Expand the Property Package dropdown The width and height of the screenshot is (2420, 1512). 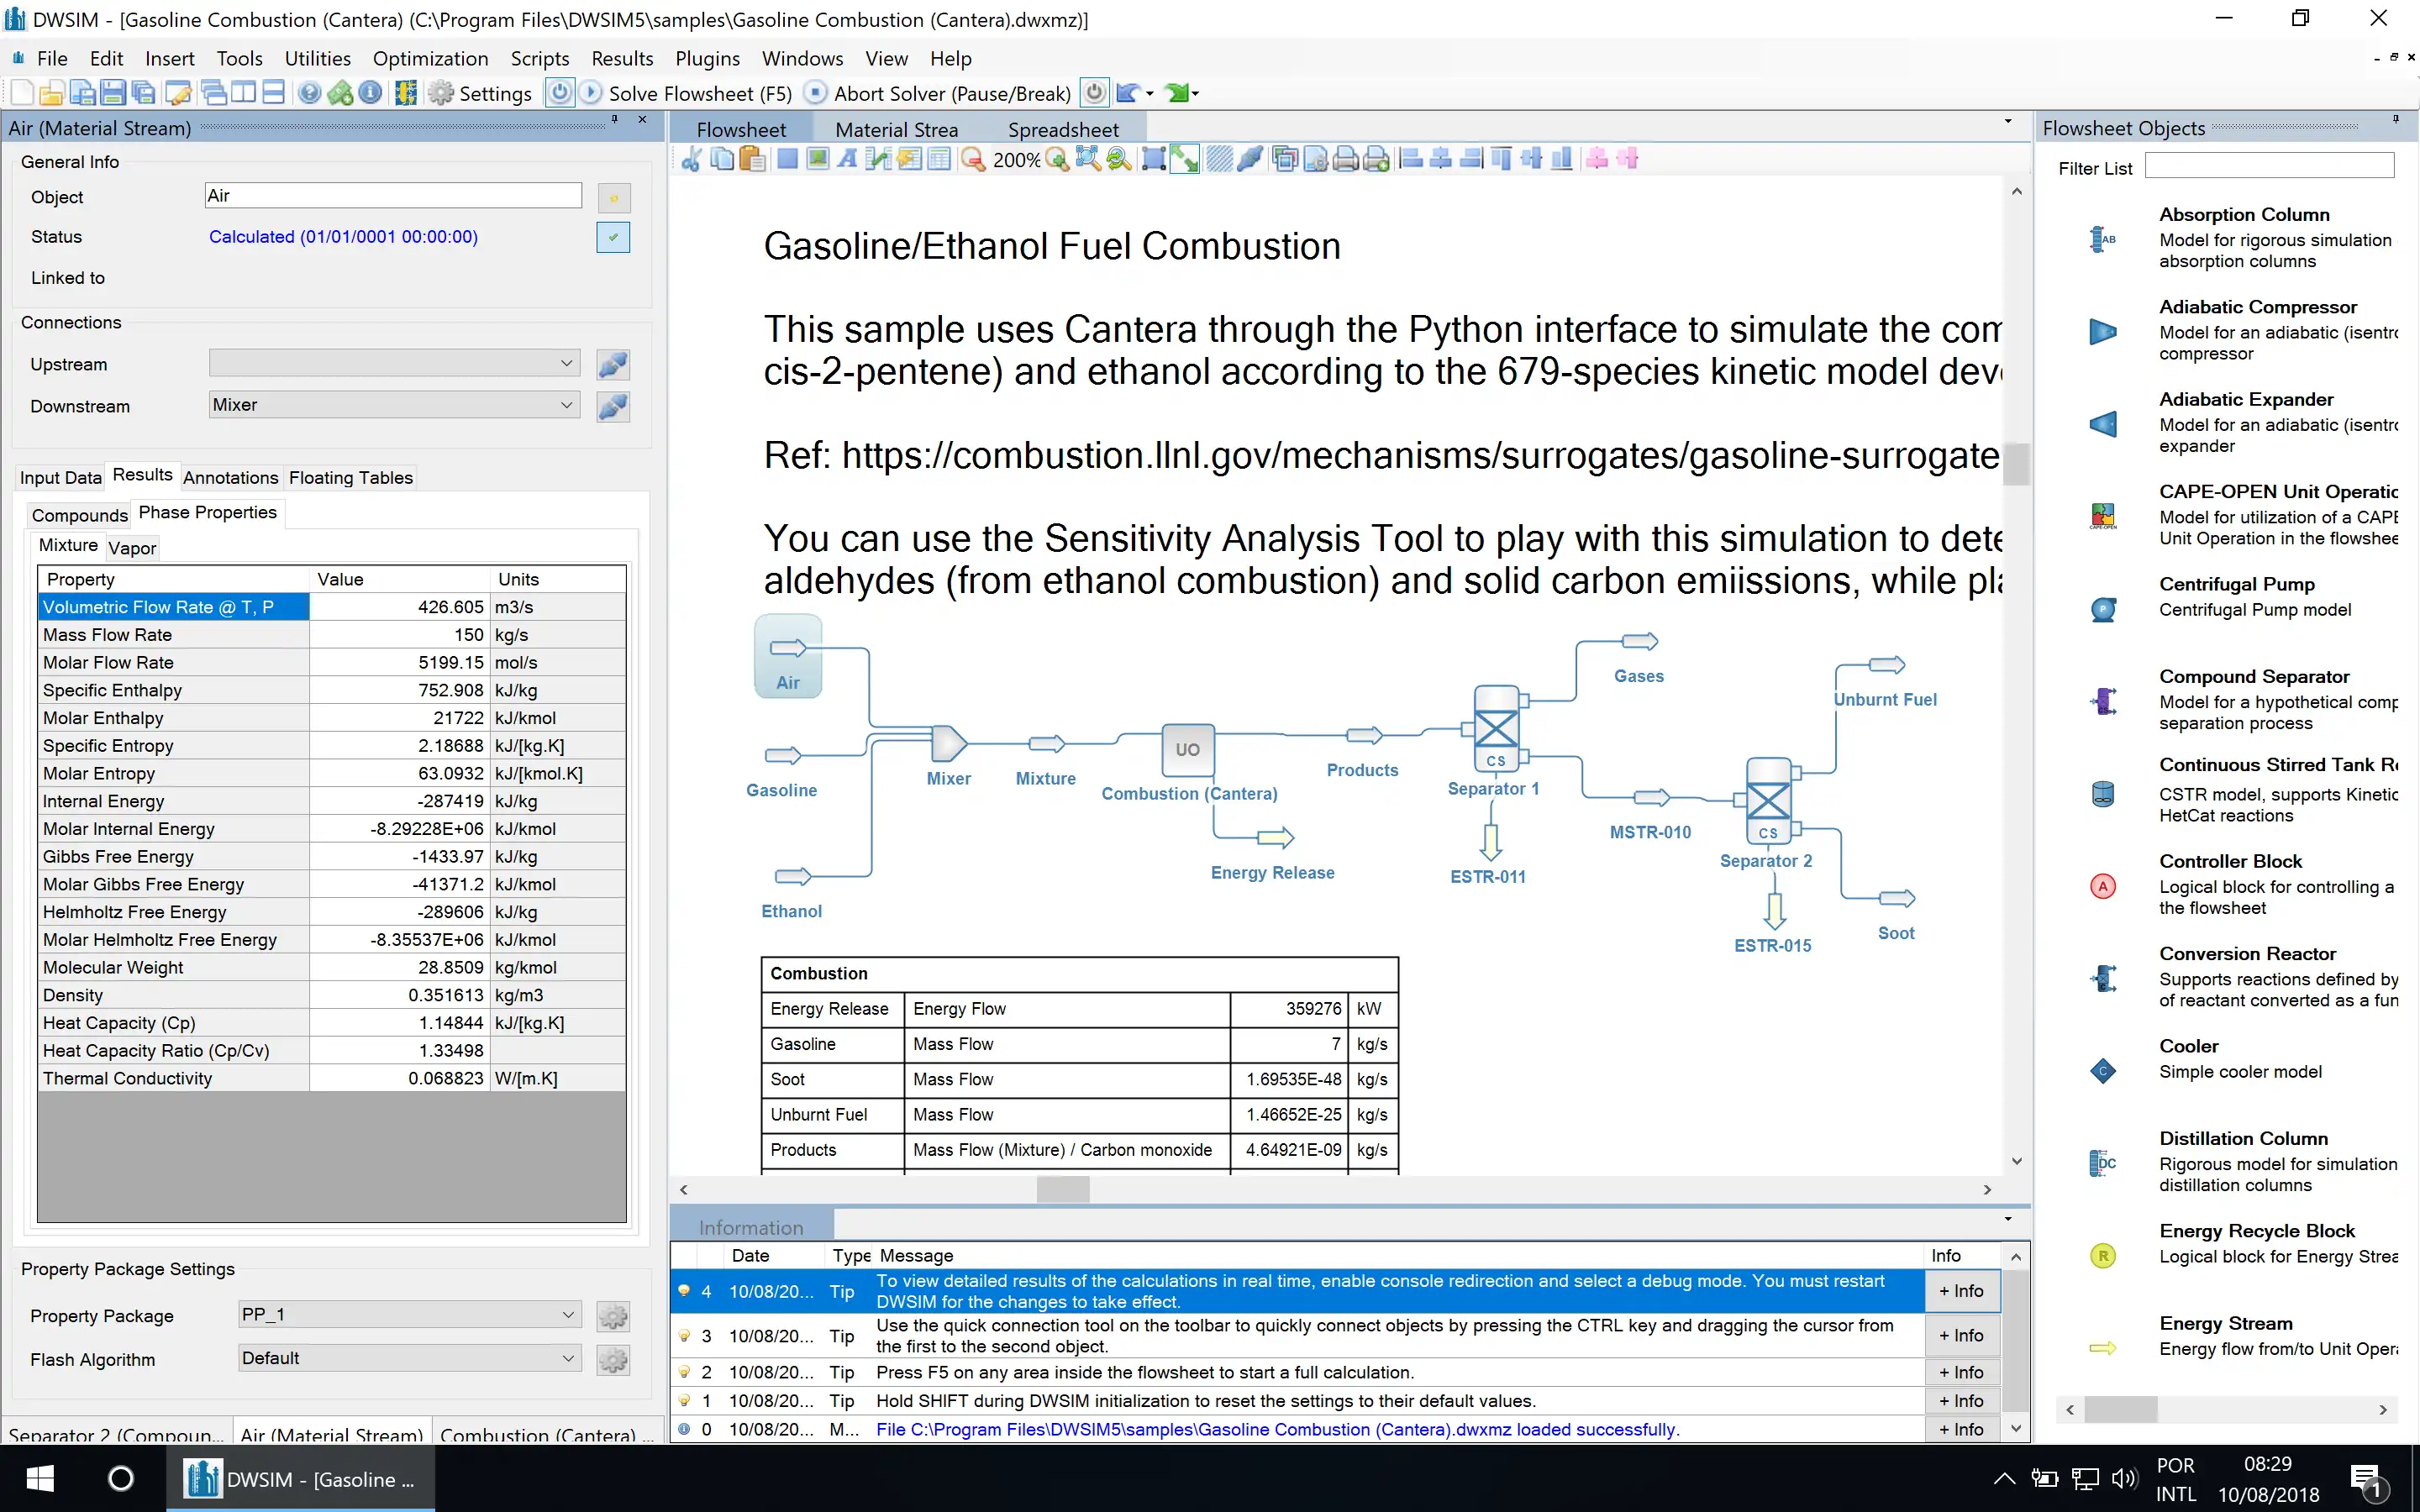[x=566, y=1314]
